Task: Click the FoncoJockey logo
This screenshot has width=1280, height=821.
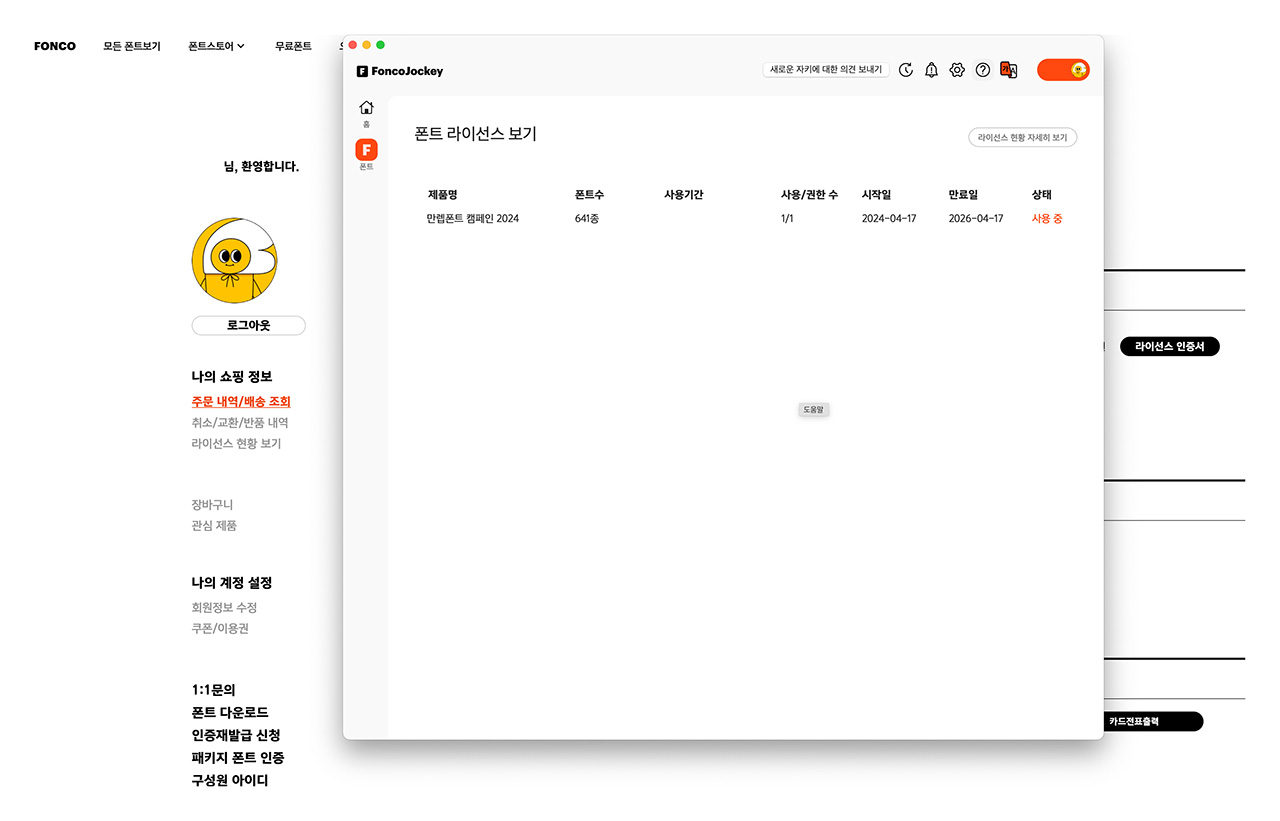Action: coord(400,71)
